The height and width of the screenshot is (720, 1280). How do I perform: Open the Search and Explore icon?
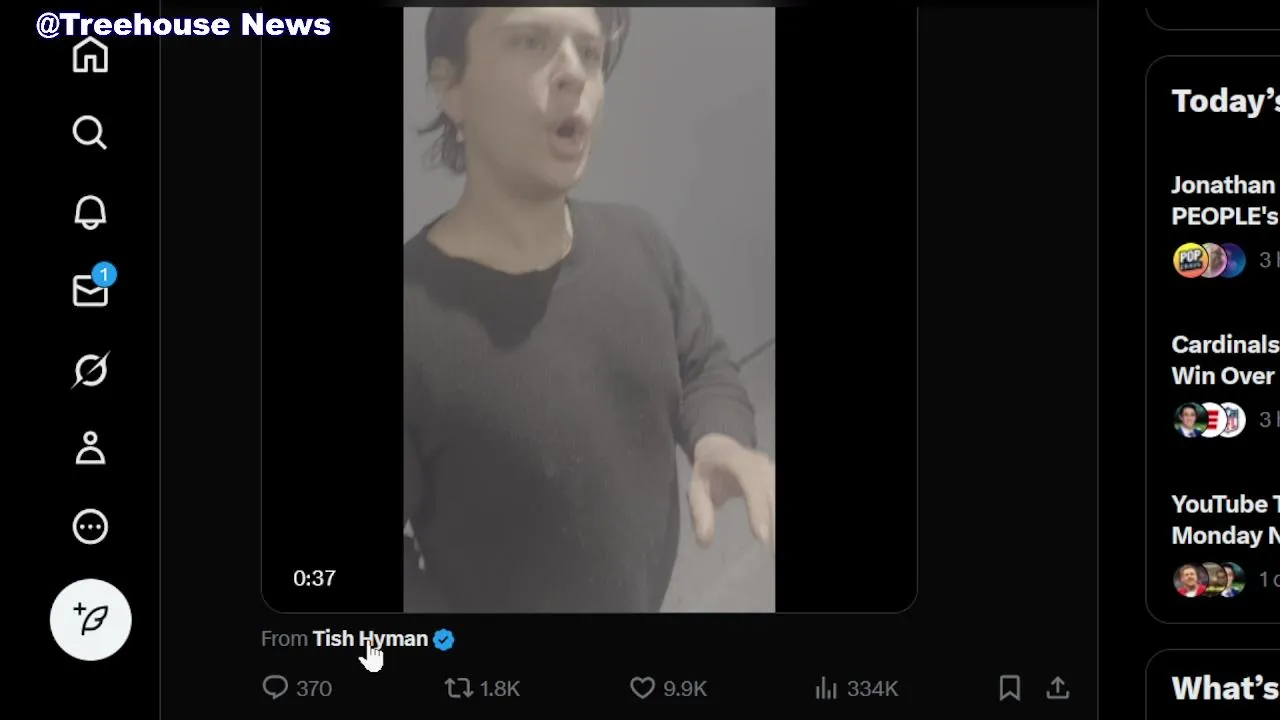(90, 132)
